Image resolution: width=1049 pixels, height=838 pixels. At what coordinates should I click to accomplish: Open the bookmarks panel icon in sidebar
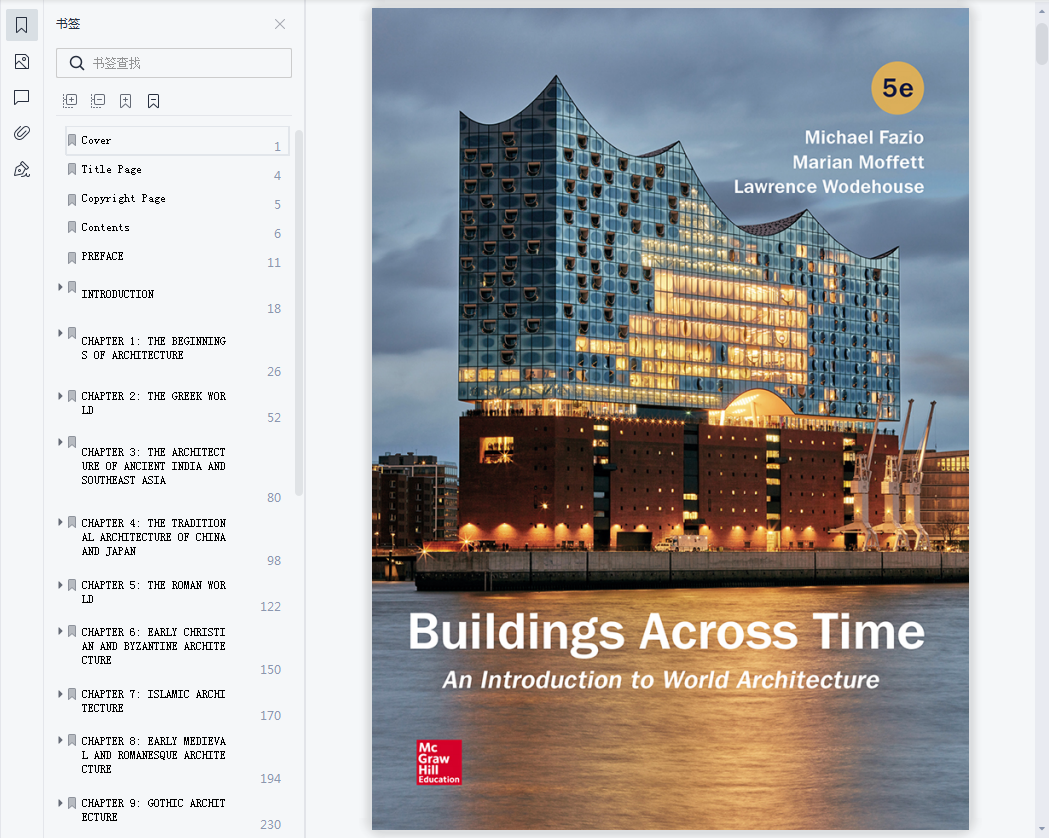pyautogui.click(x=22, y=26)
